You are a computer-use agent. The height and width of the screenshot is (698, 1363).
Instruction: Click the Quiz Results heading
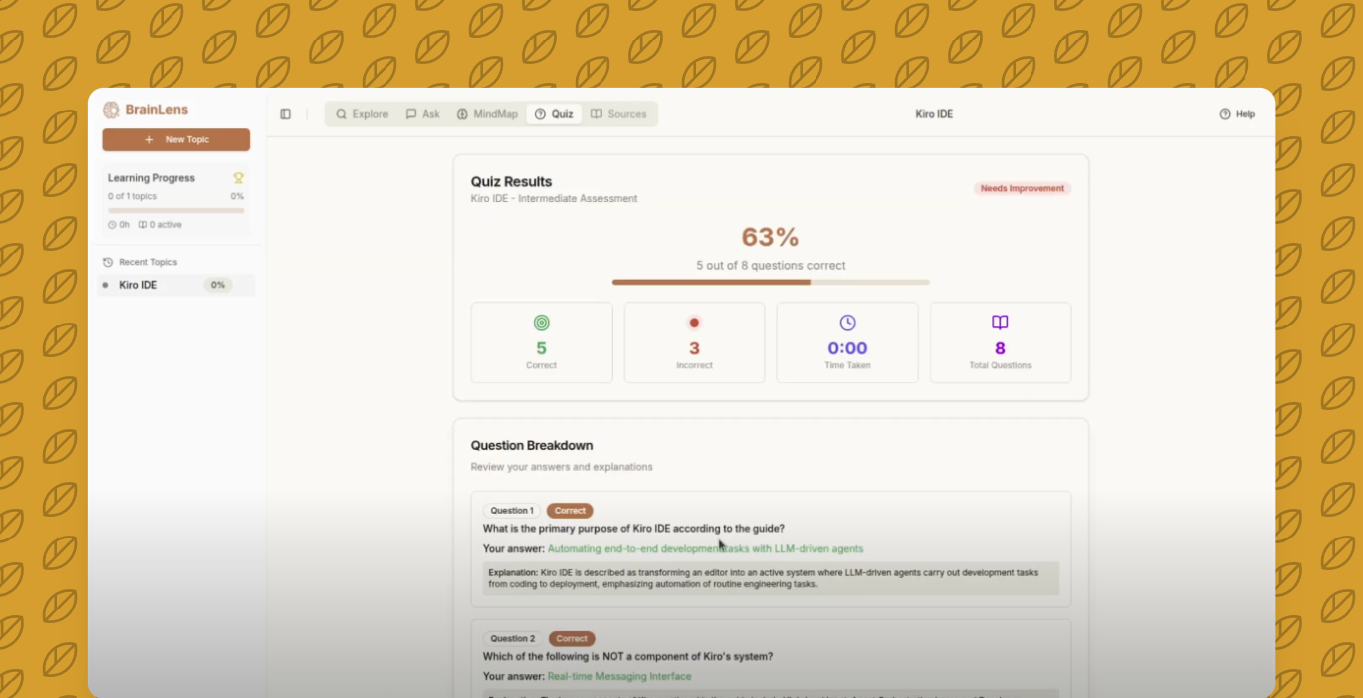pyautogui.click(x=511, y=182)
